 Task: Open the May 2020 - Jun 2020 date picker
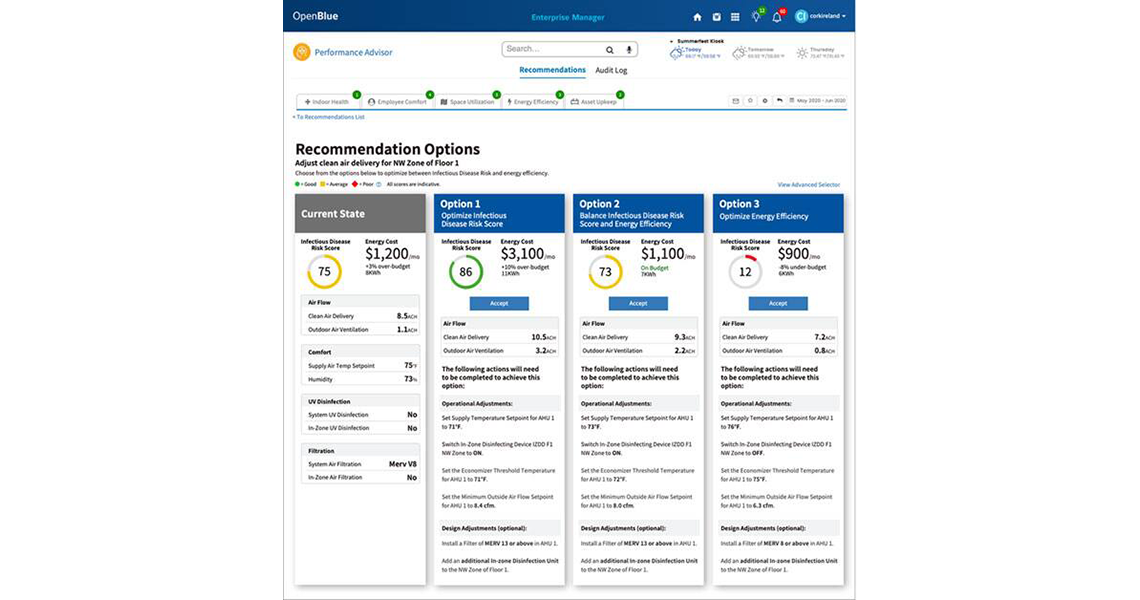click(818, 101)
